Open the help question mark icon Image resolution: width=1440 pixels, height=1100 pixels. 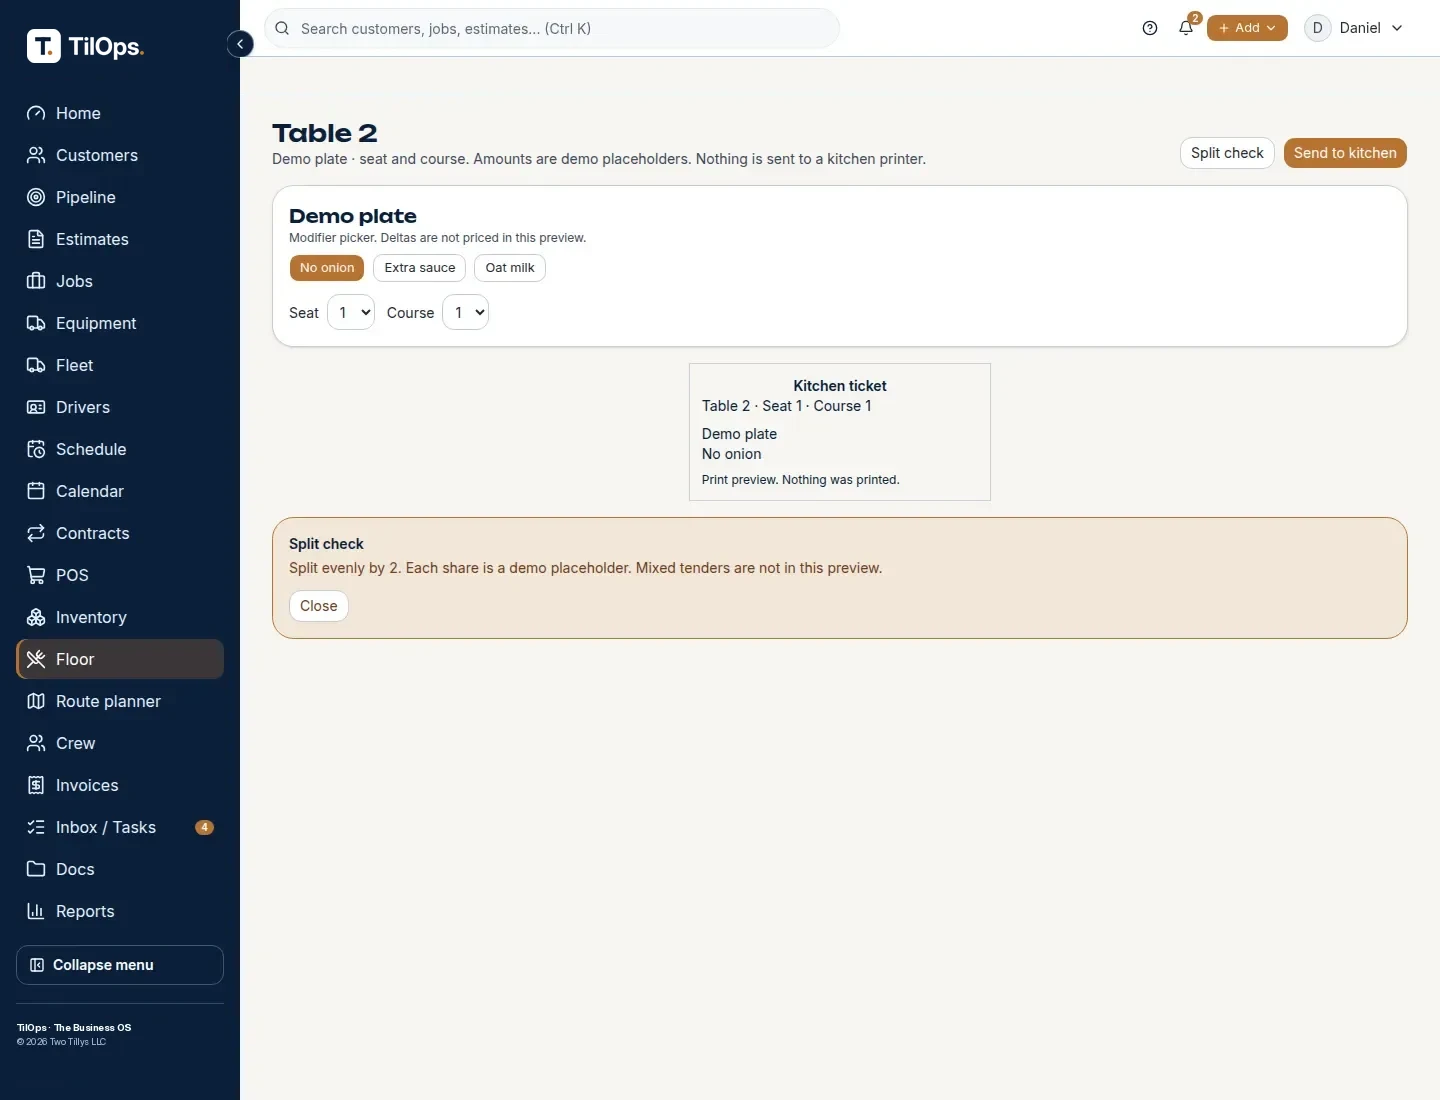point(1150,28)
